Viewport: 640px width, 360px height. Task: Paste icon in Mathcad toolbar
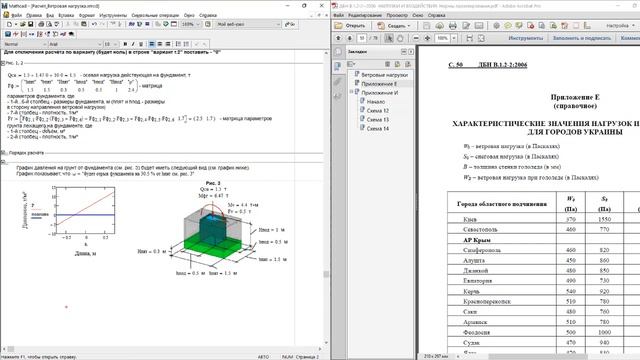84,24
